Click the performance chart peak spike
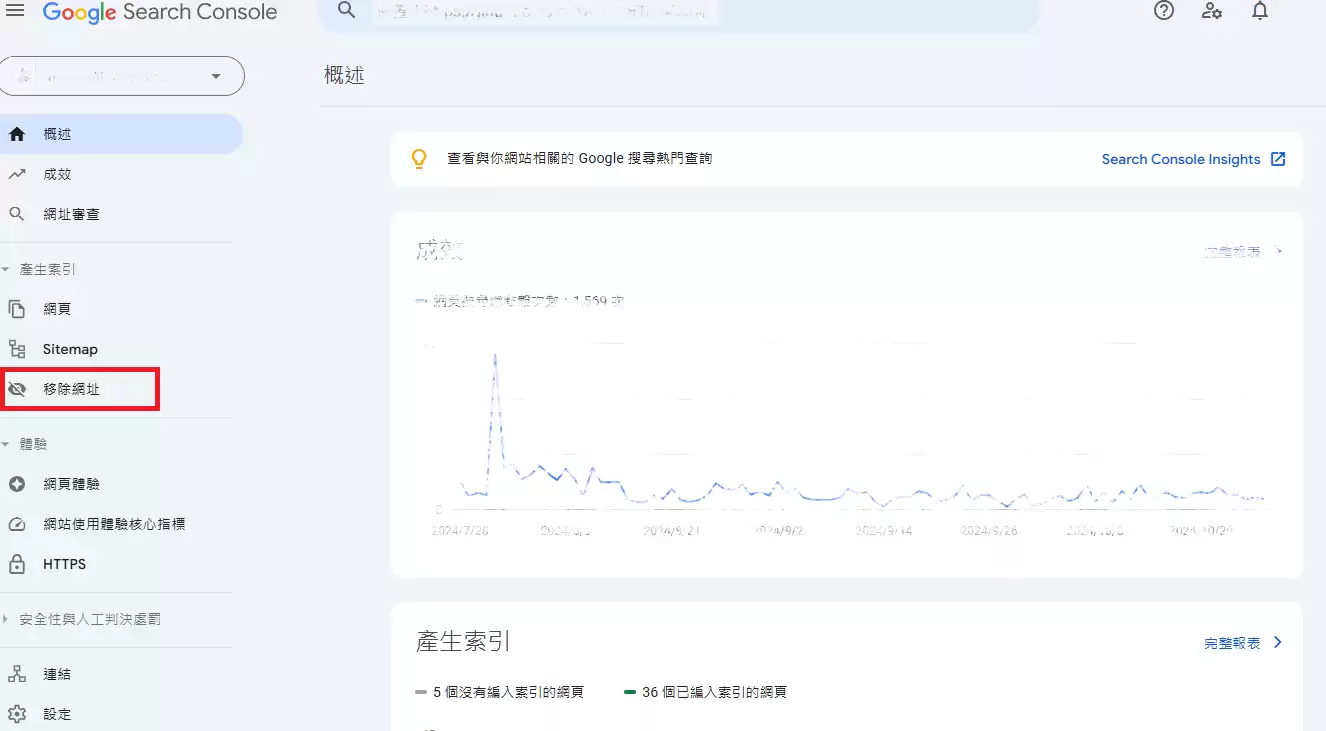 tap(495, 356)
